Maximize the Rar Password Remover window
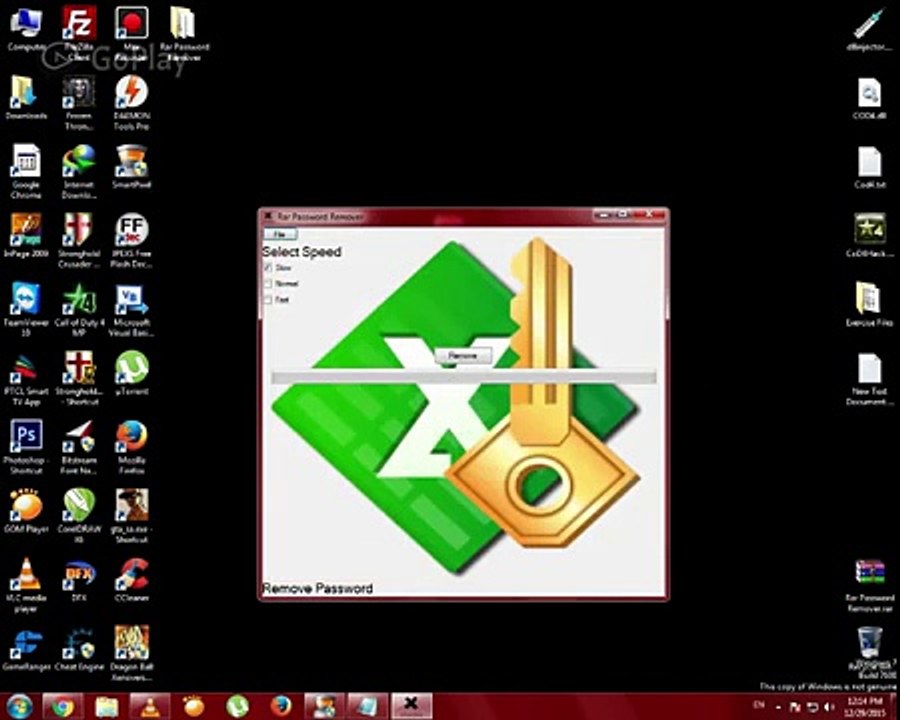 [622, 215]
